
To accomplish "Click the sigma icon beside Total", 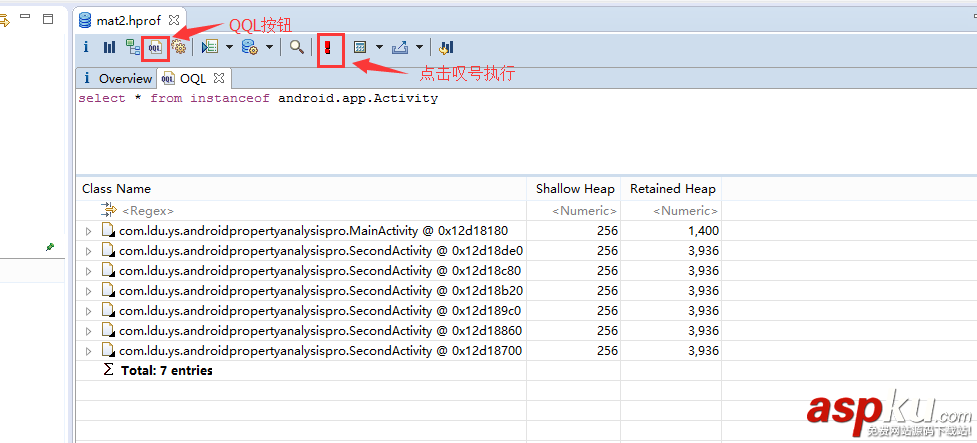I will tap(108, 370).
